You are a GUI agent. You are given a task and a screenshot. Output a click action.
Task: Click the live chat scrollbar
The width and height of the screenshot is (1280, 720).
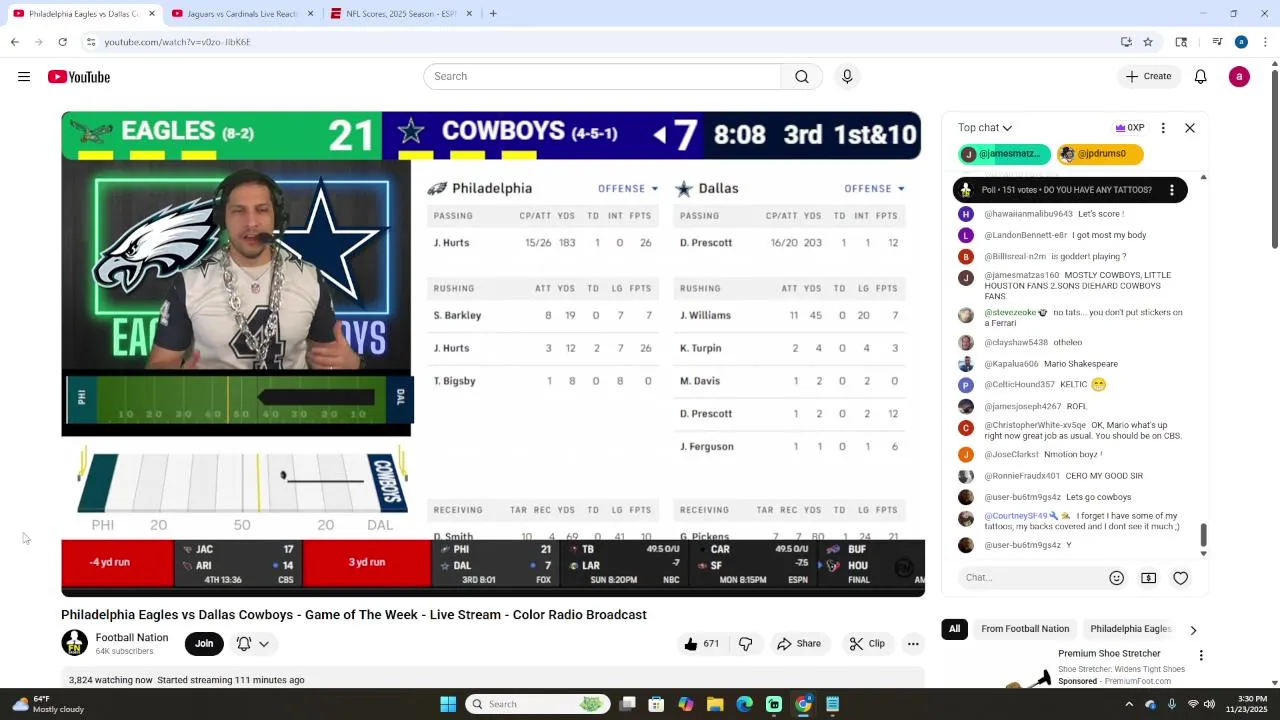click(1204, 535)
